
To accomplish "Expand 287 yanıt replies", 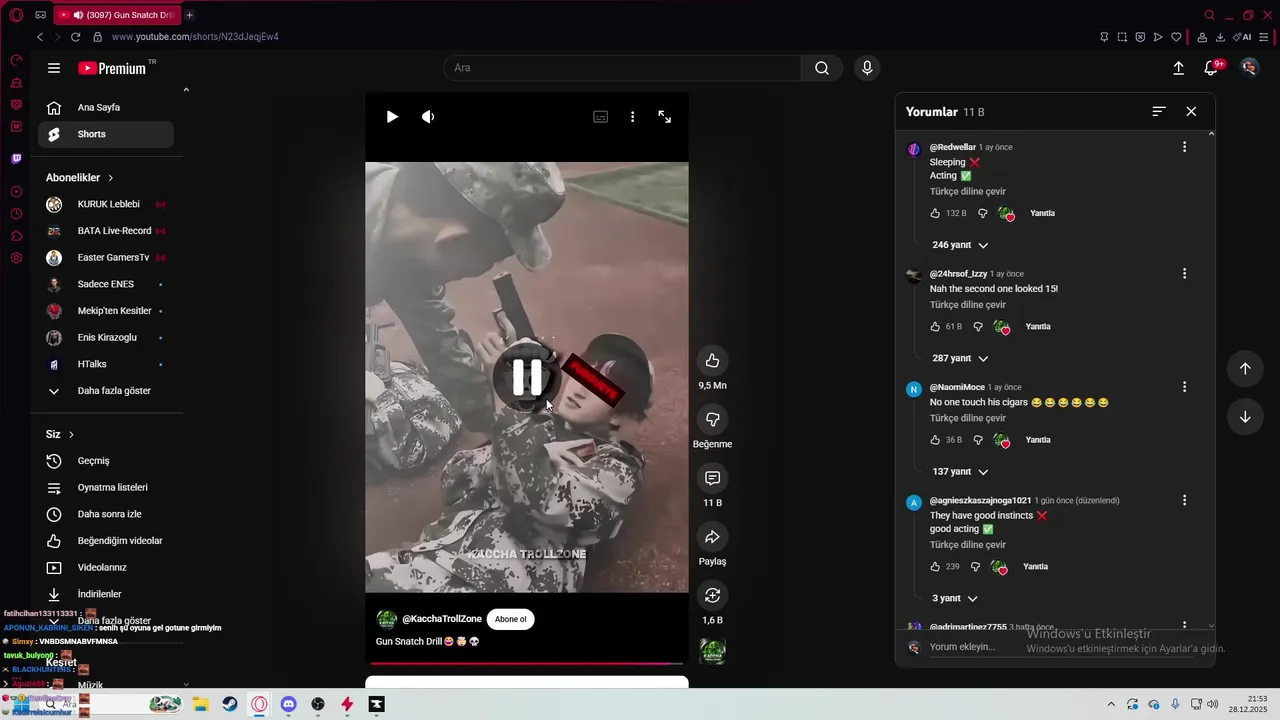I will (x=960, y=358).
